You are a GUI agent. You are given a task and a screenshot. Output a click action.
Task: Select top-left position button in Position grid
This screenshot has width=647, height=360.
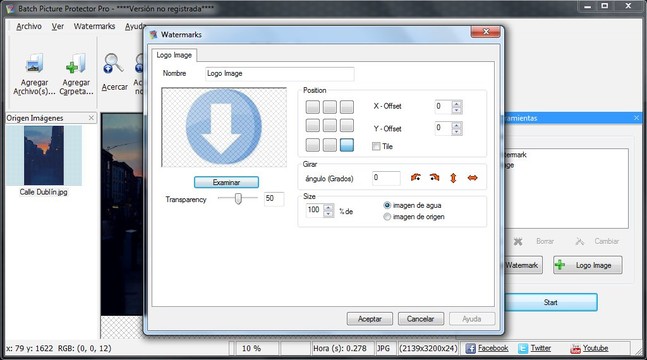[312, 107]
